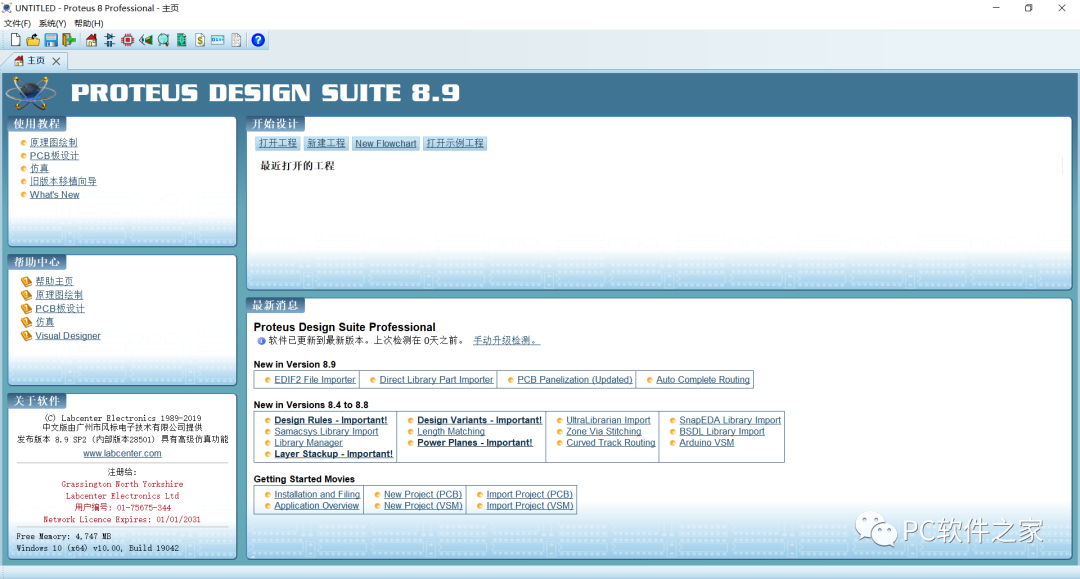Image resolution: width=1080 pixels, height=579 pixels.
Task: Open the Design Variants - Important! link
Action: pos(479,420)
